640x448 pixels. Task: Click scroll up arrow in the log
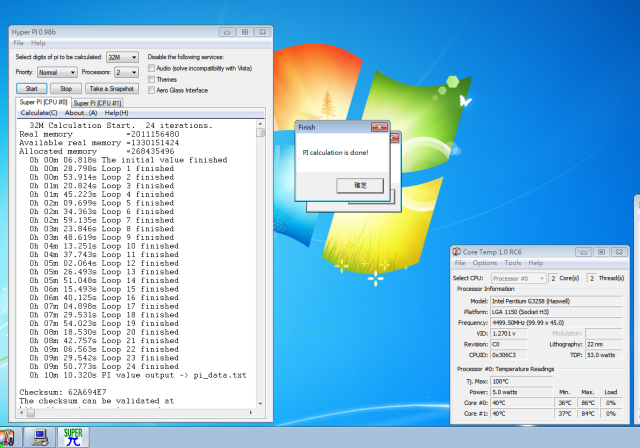(260, 123)
